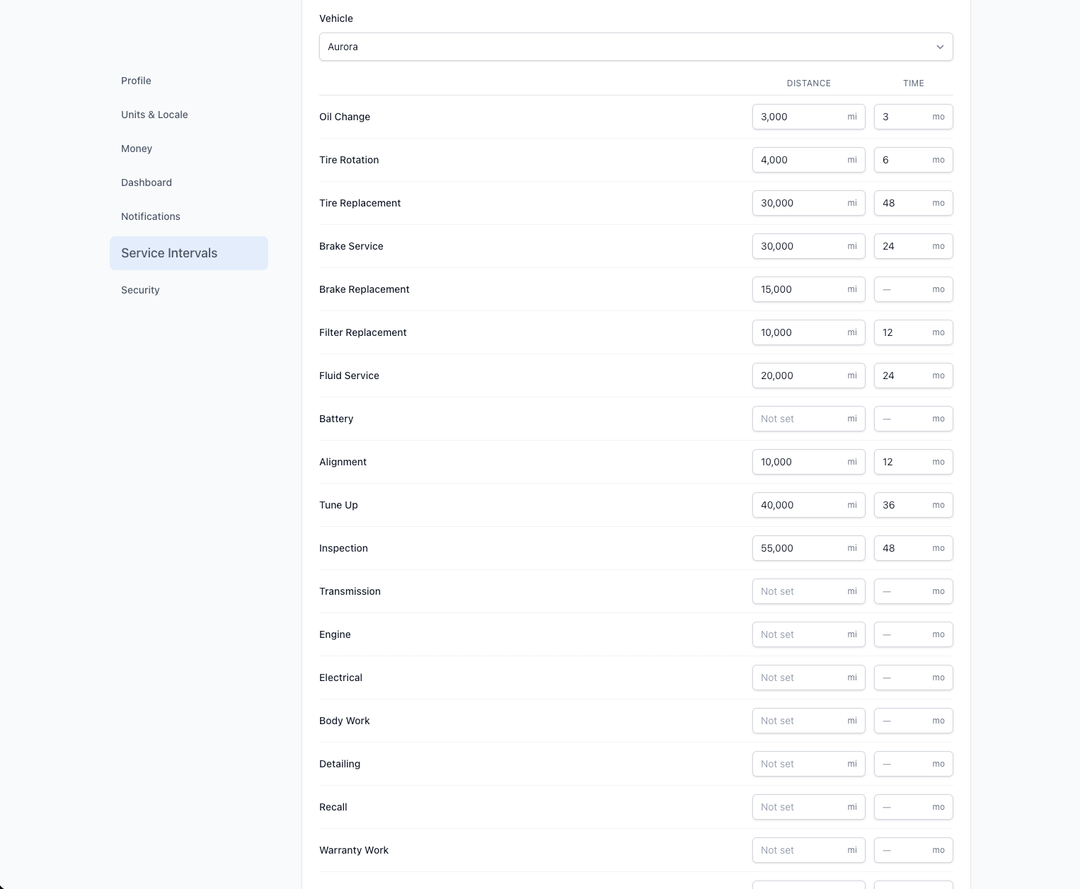Navigate to Security settings
The image size is (1080, 889).
pyautogui.click(x=140, y=290)
